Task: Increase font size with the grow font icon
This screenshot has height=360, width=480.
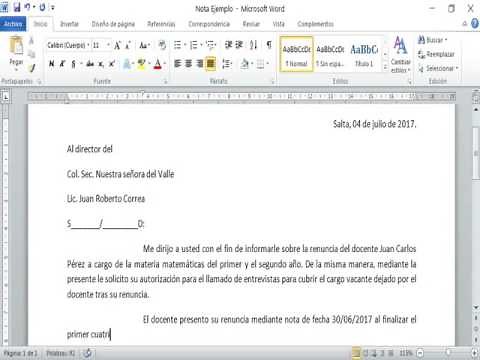Action: 117,45
